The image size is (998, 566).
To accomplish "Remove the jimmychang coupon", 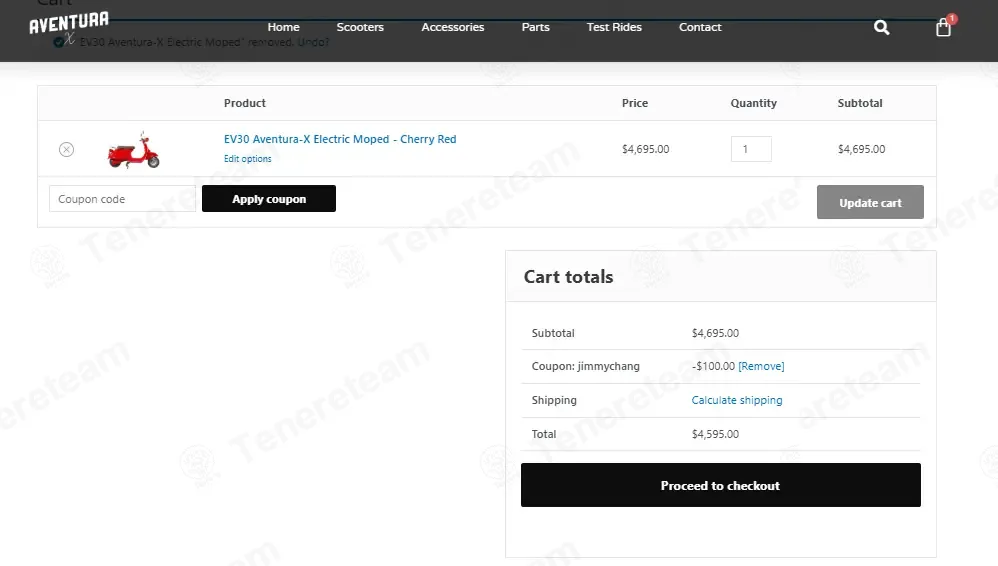I will (x=761, y=366).
